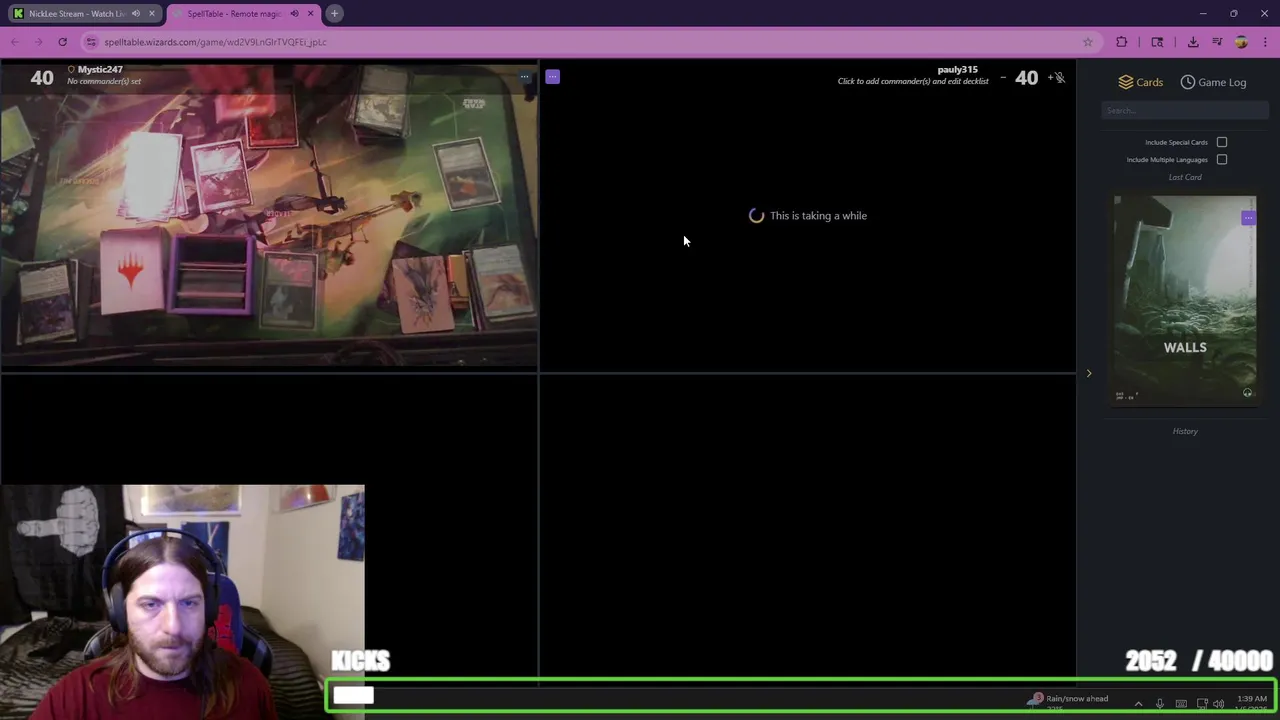The width and height of the screenshot is (1280, 720).
Task: Open touch keyboard from taskbar
Action: pos(1181,704)
